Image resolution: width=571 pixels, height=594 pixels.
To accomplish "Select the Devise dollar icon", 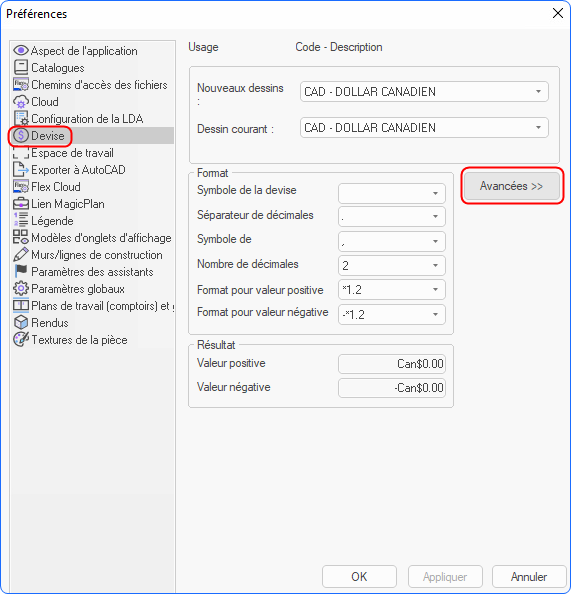I will pyautogui.click(x=21, y=136).
